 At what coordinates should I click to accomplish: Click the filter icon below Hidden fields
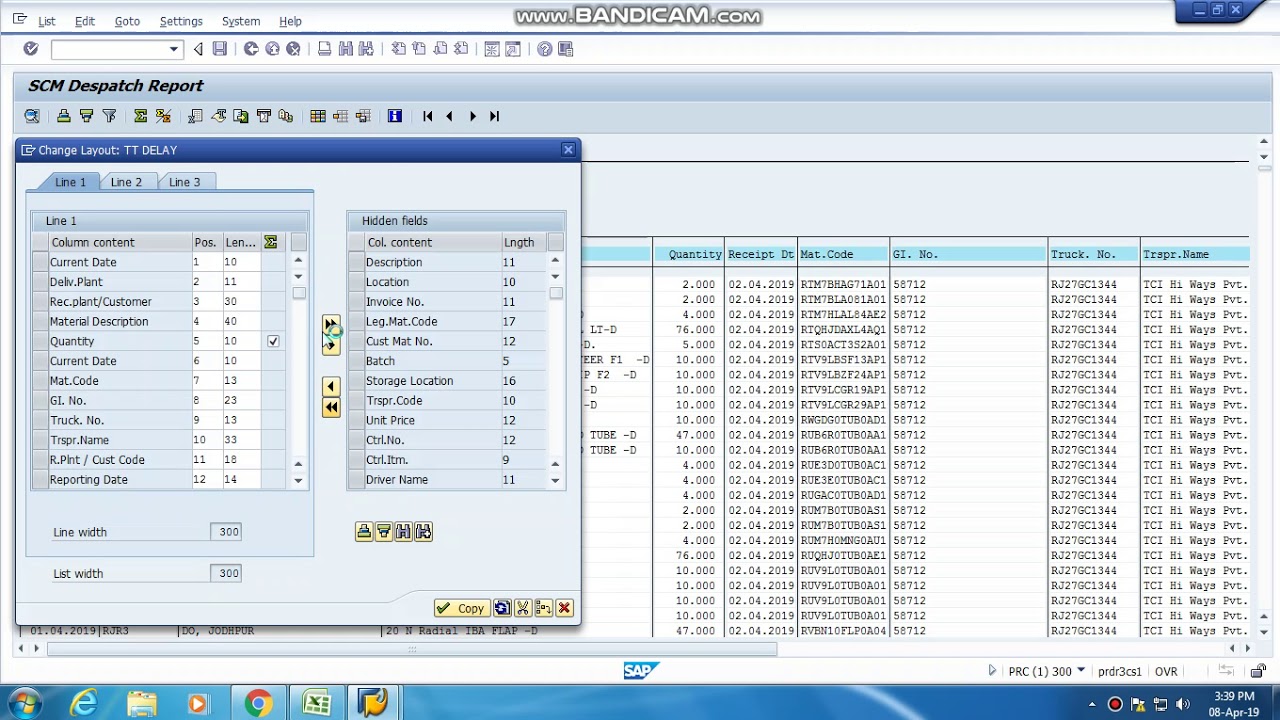coord(383,532)
